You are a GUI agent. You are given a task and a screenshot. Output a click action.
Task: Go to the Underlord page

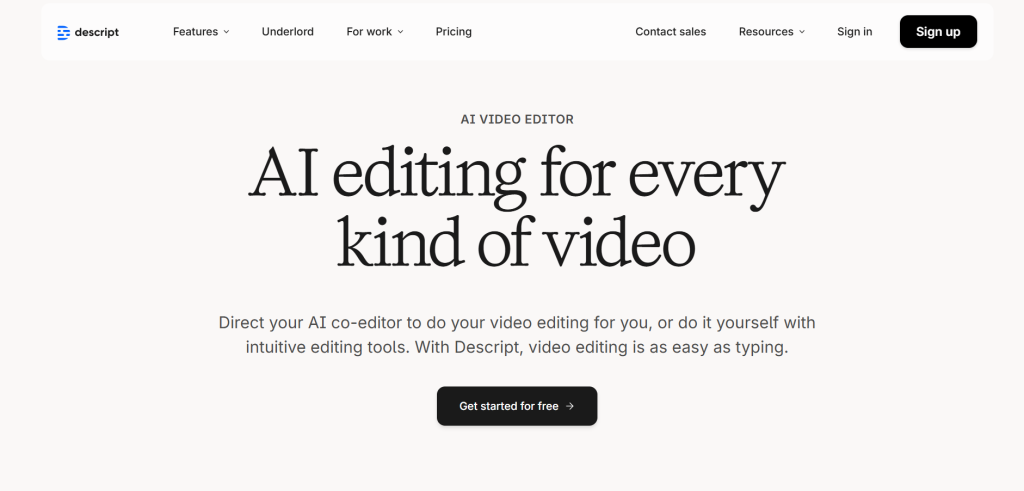pyautogui.click(x=288, y=32)
